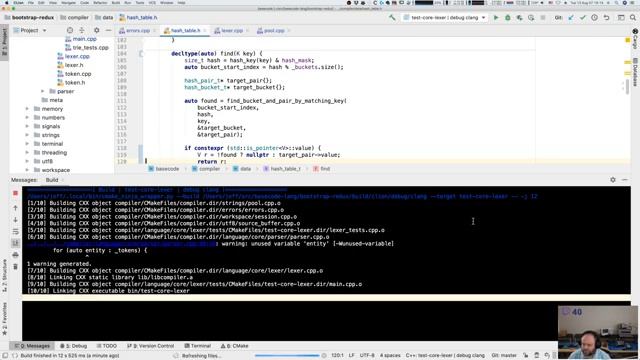Expand the strings folder
Screen dimensions: 640x360
(27, 135)
